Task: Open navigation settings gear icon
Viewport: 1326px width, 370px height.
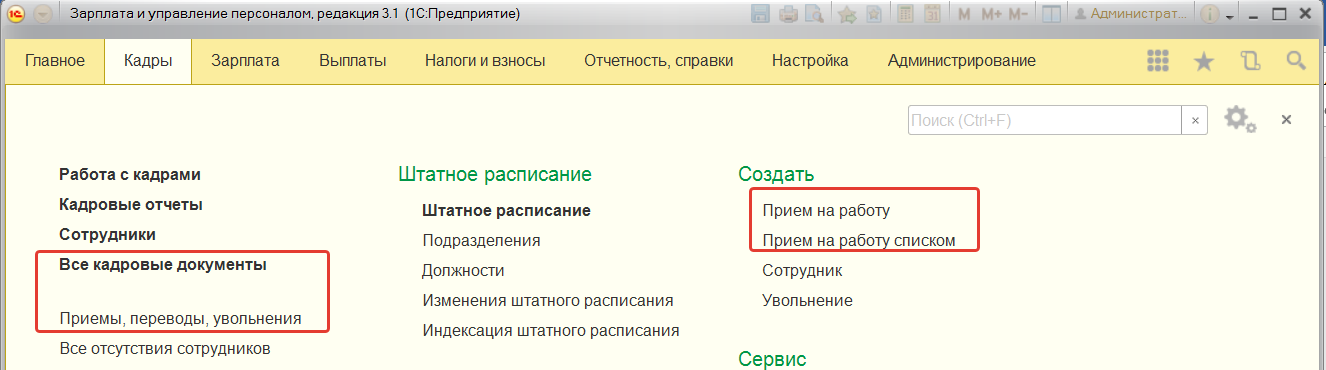Action: point(1240,119)
